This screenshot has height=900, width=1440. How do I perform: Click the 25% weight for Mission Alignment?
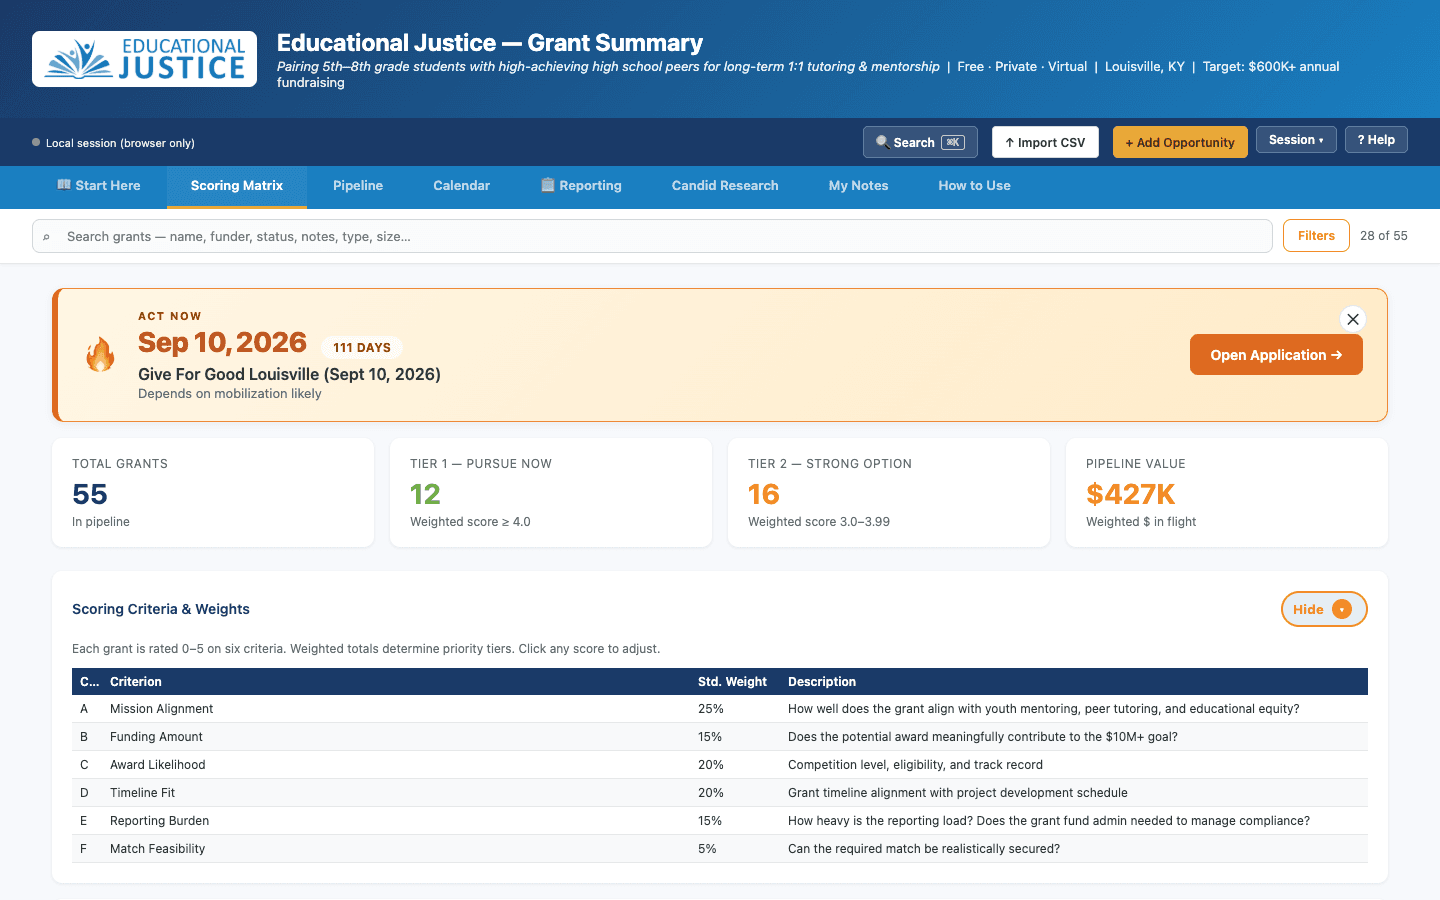coord(711,709)
